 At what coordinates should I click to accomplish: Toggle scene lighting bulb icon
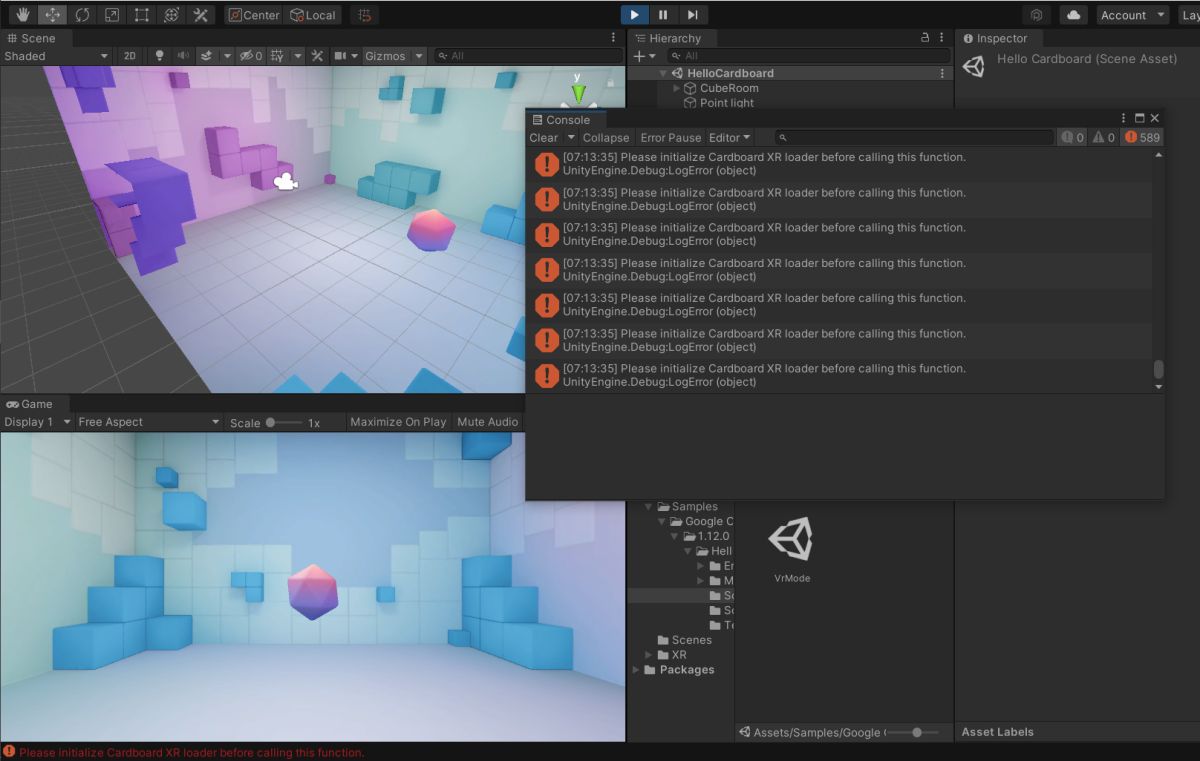160,56
